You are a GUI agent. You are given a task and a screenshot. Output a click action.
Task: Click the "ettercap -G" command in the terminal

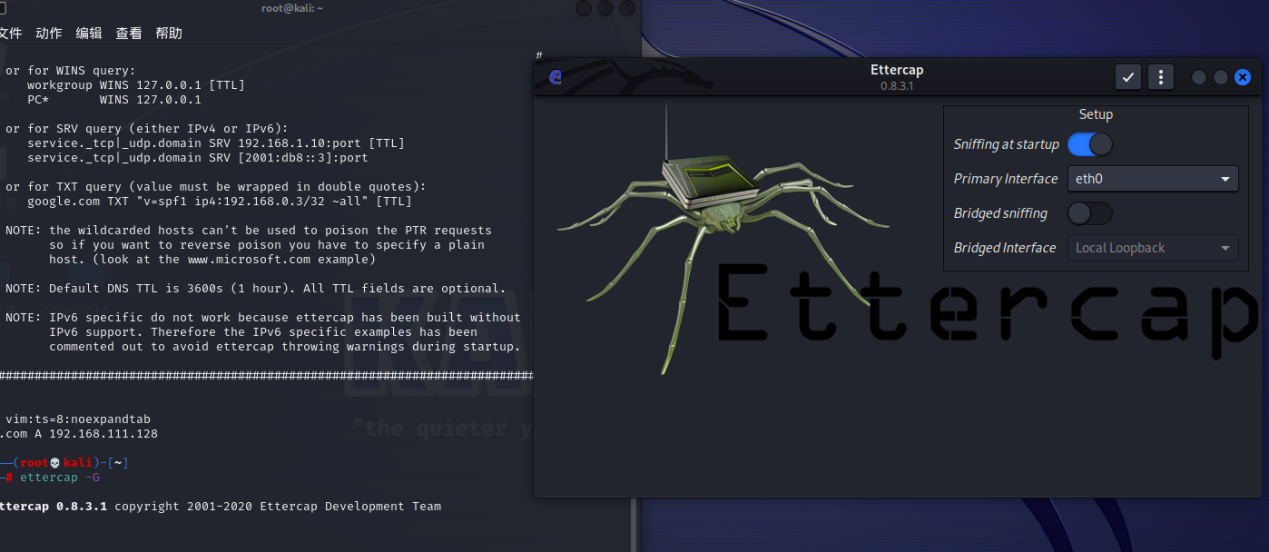pos(59,477)
